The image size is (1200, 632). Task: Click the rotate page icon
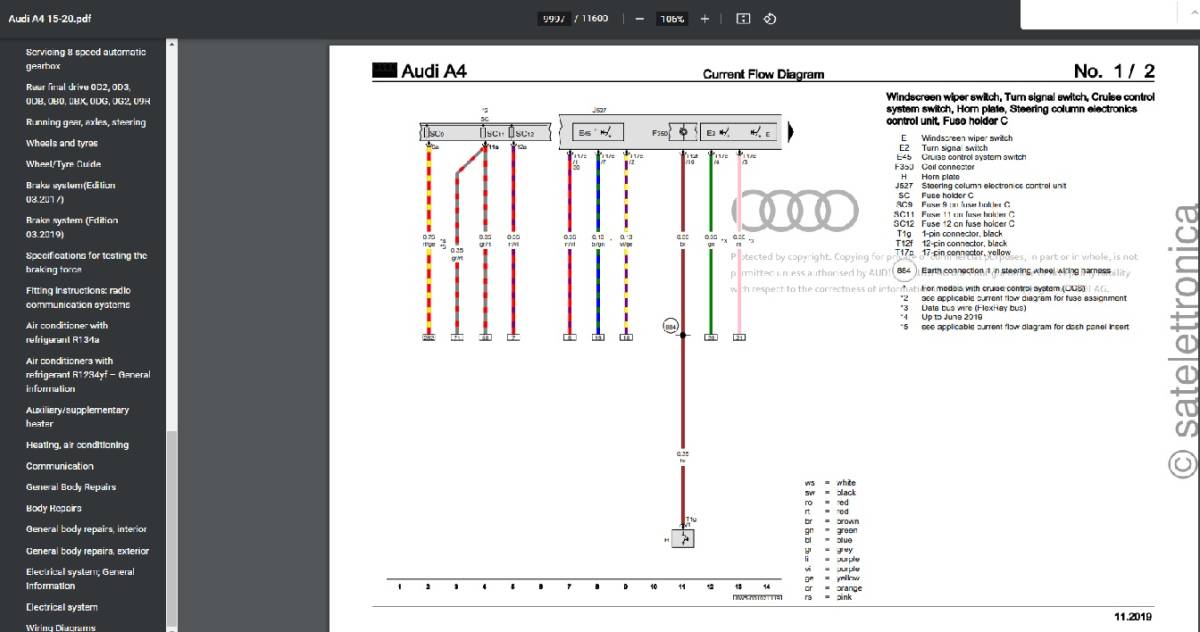coord(770,19)
